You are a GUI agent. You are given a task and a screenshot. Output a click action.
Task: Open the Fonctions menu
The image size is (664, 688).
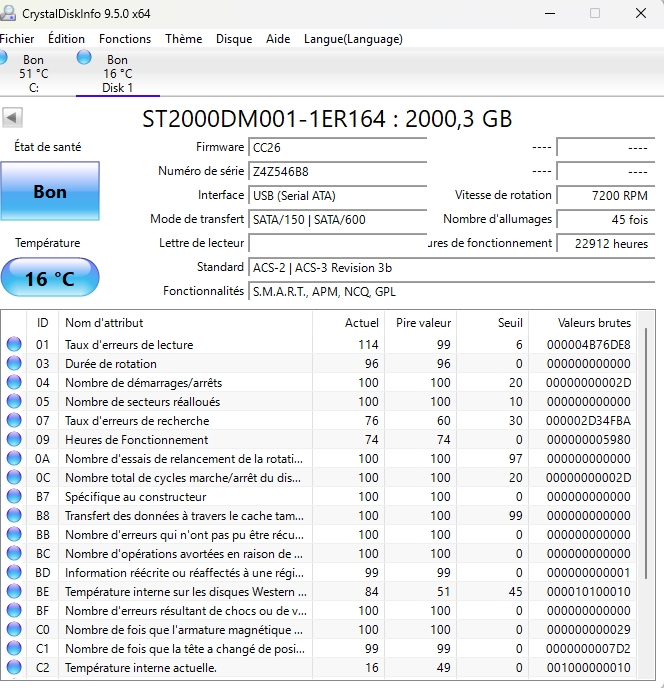coord(125,39)
